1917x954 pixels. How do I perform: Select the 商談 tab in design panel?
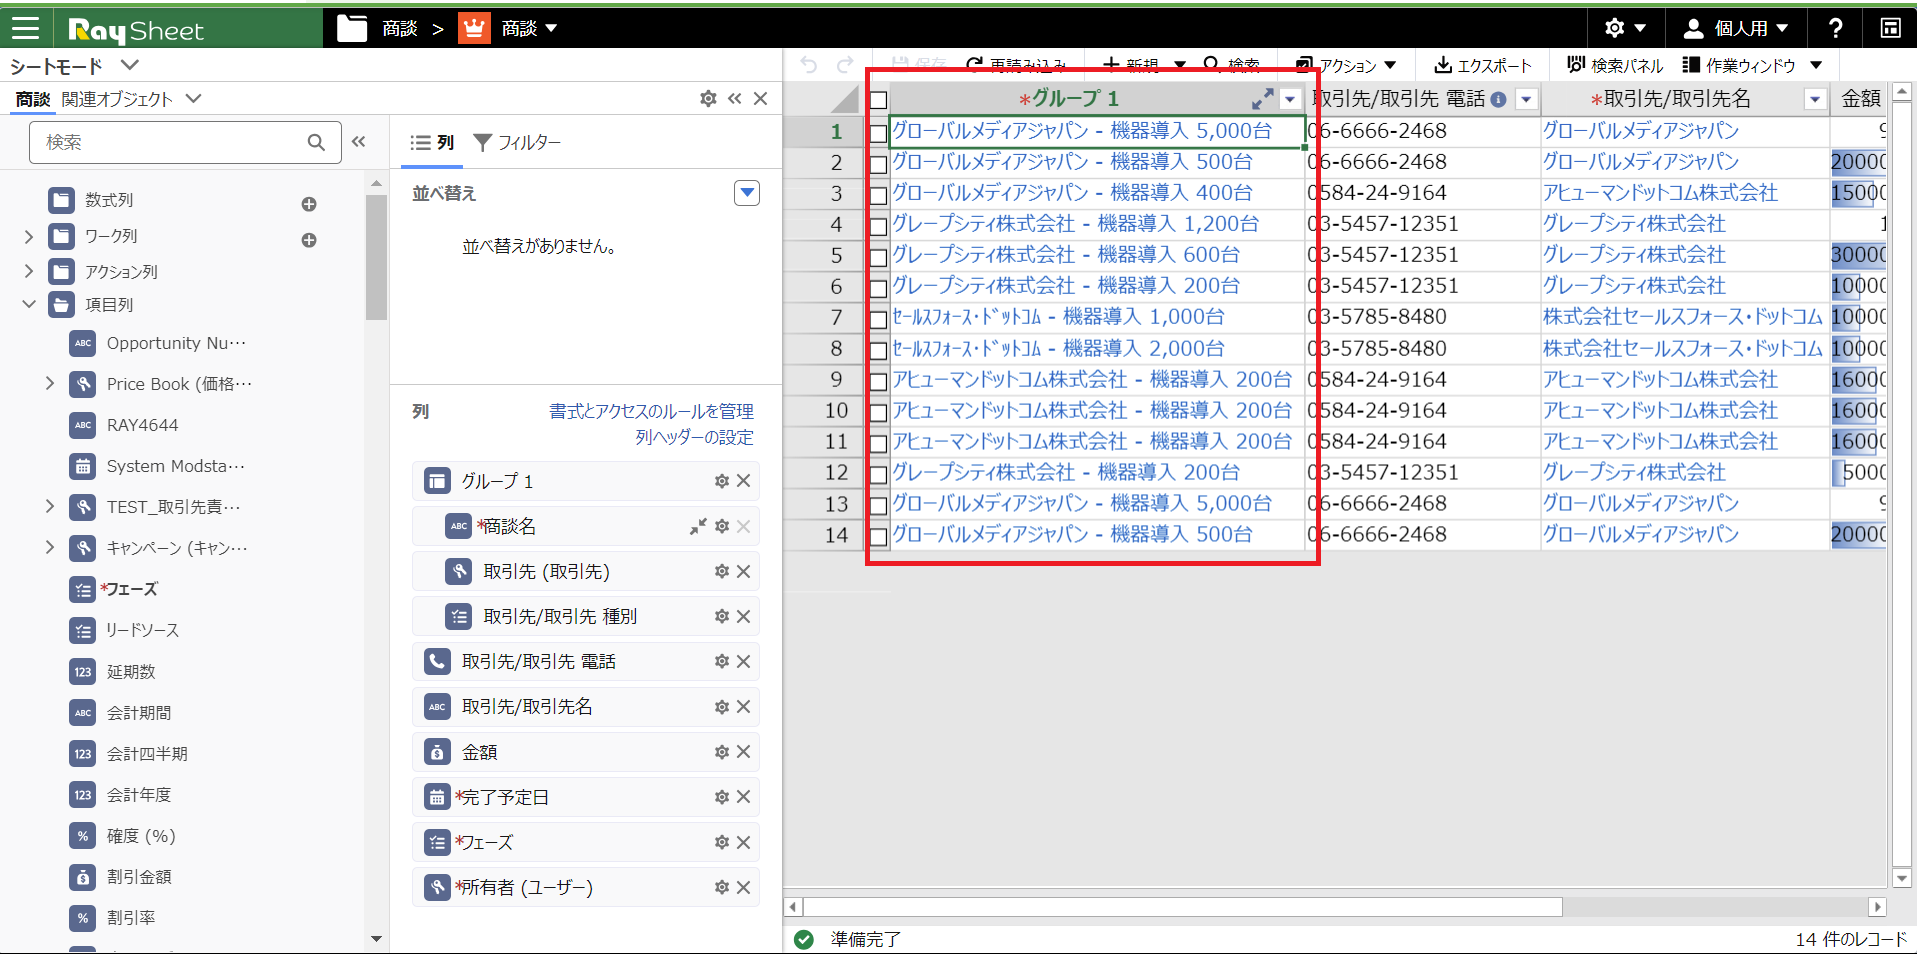(33, 99)
